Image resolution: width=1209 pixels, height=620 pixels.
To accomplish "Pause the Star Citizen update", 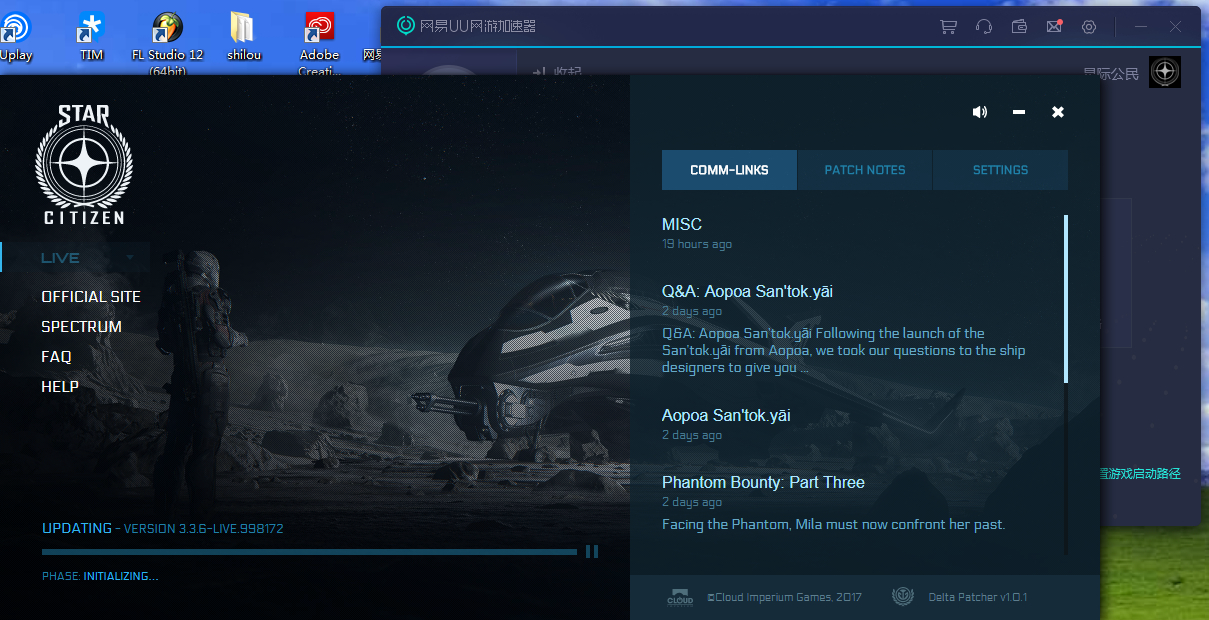I will click(x=592, y=551).
